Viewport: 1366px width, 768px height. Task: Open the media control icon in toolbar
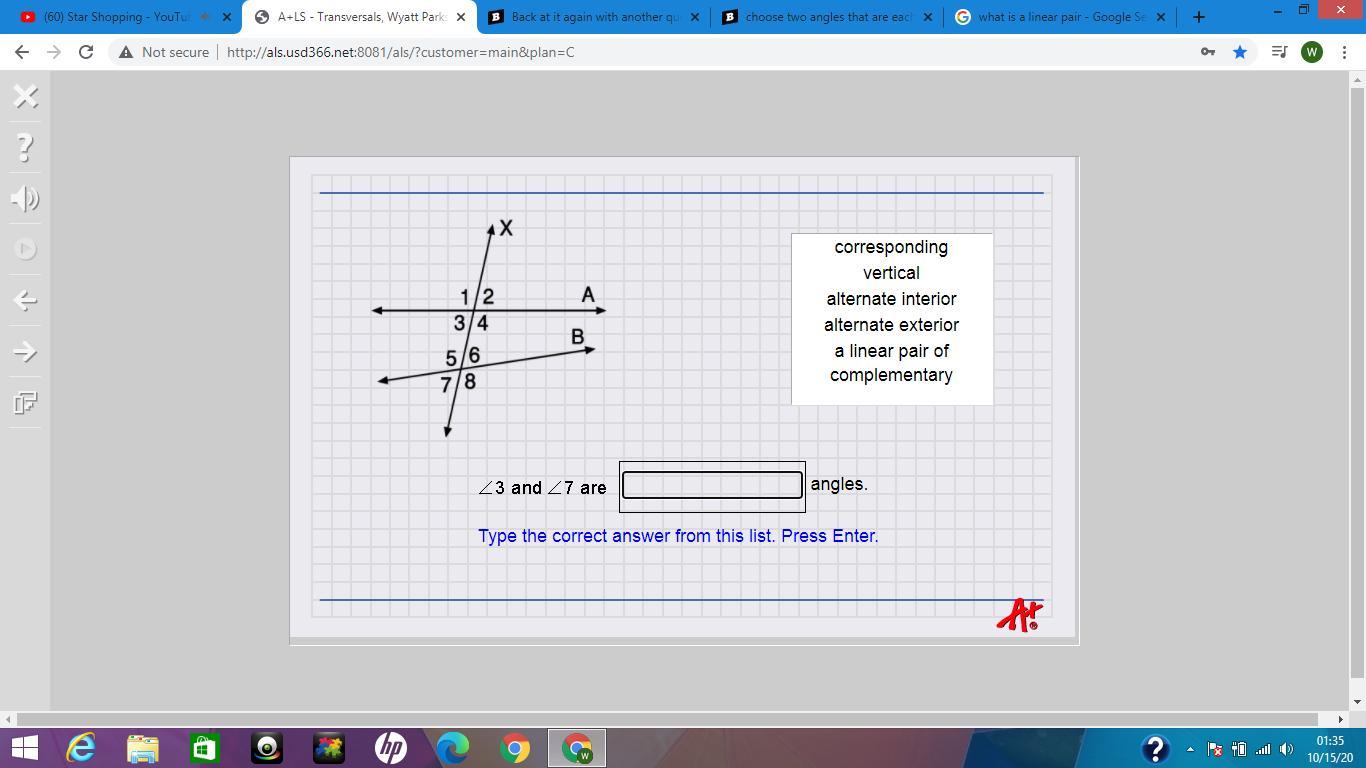[x=1279, y=52]
